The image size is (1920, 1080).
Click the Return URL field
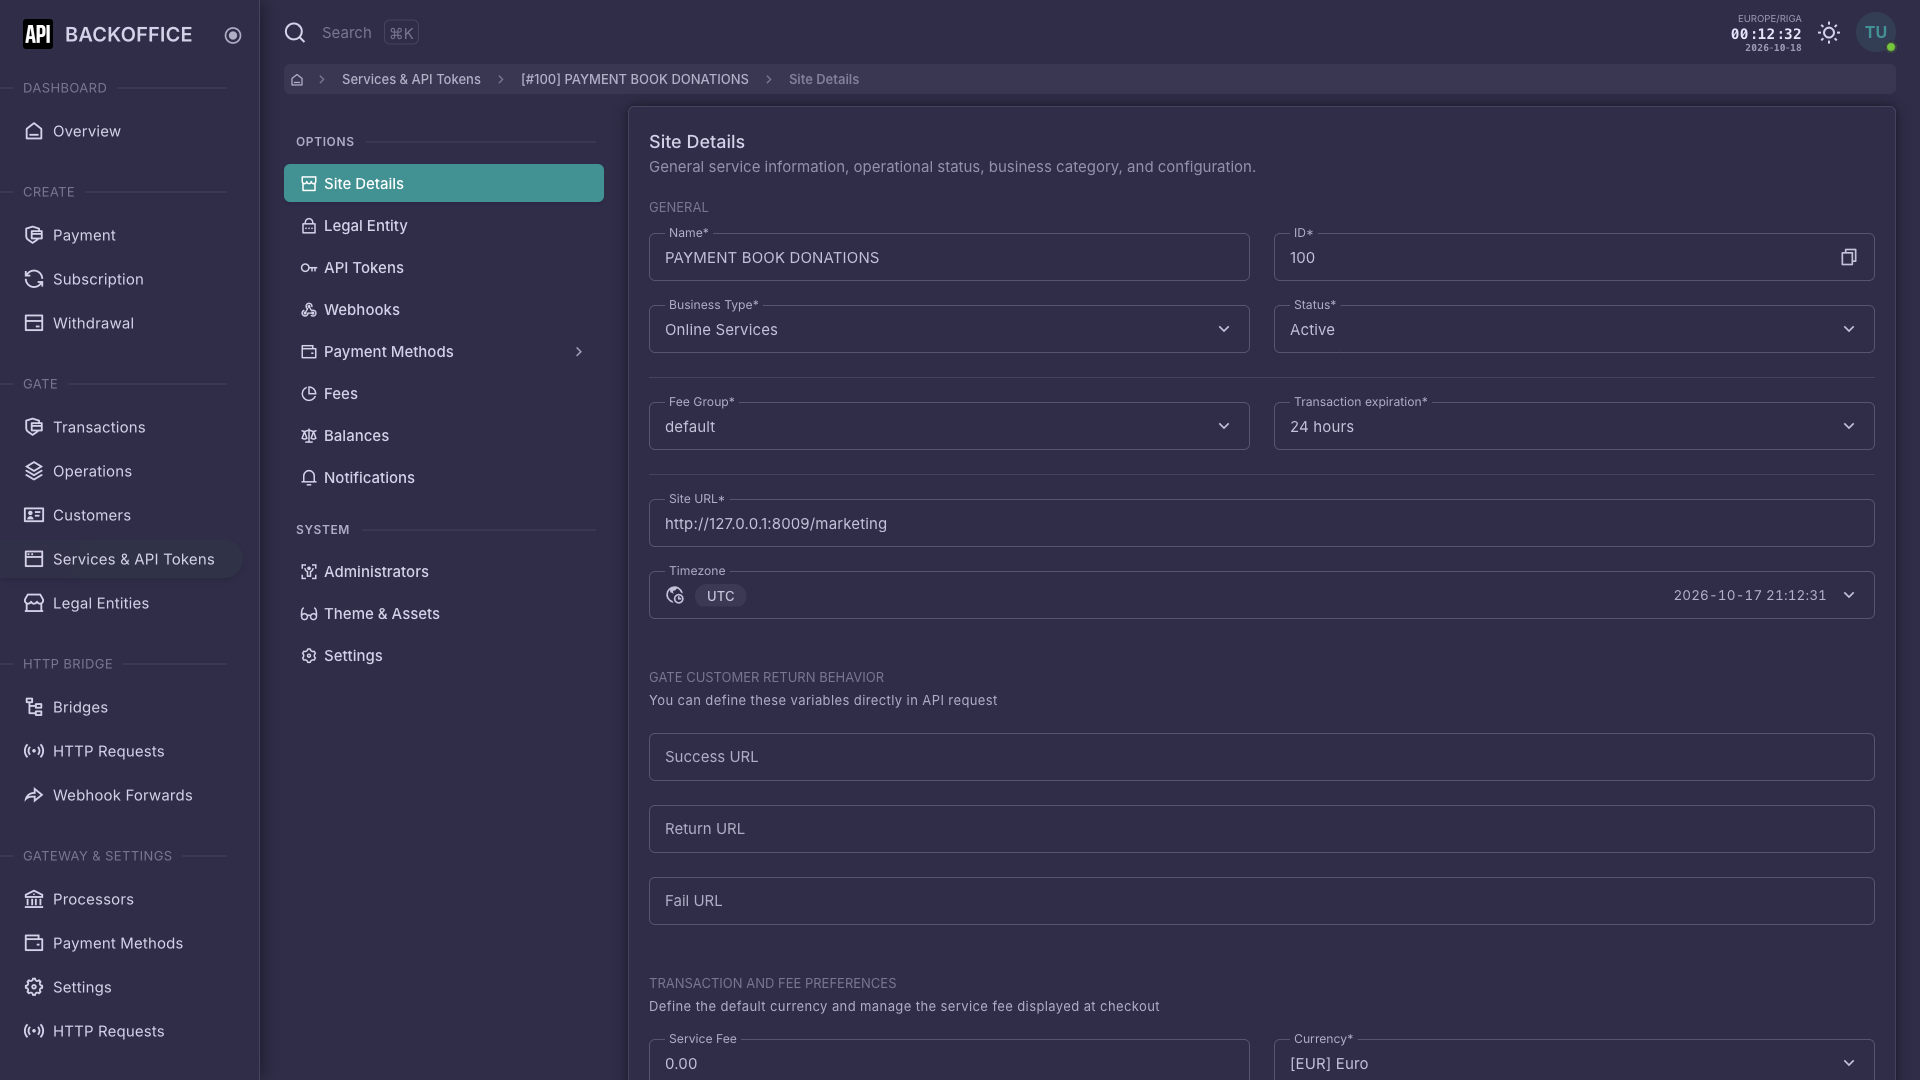1262,829
